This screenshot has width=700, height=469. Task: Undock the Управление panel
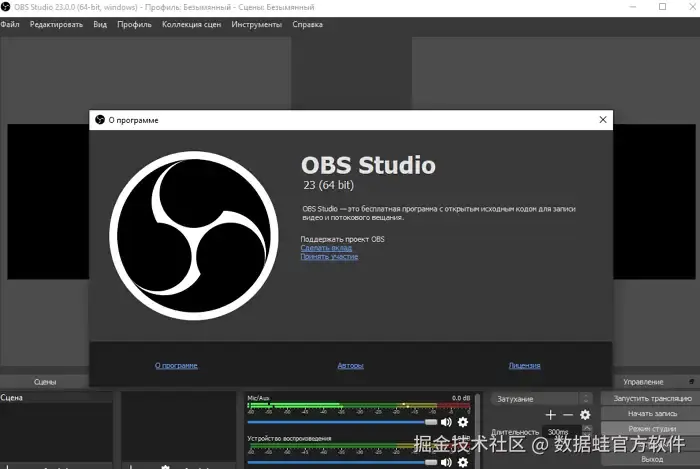point(692,382)
